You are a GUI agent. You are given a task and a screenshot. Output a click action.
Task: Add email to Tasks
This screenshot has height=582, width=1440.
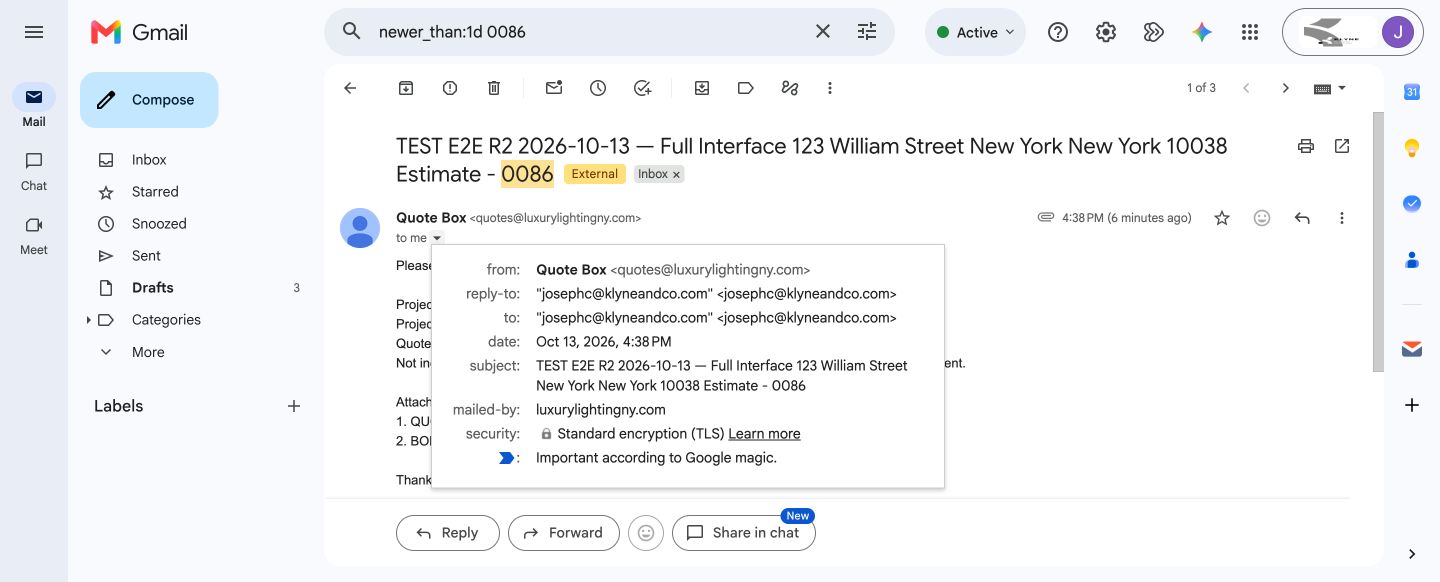click(642, 88)
